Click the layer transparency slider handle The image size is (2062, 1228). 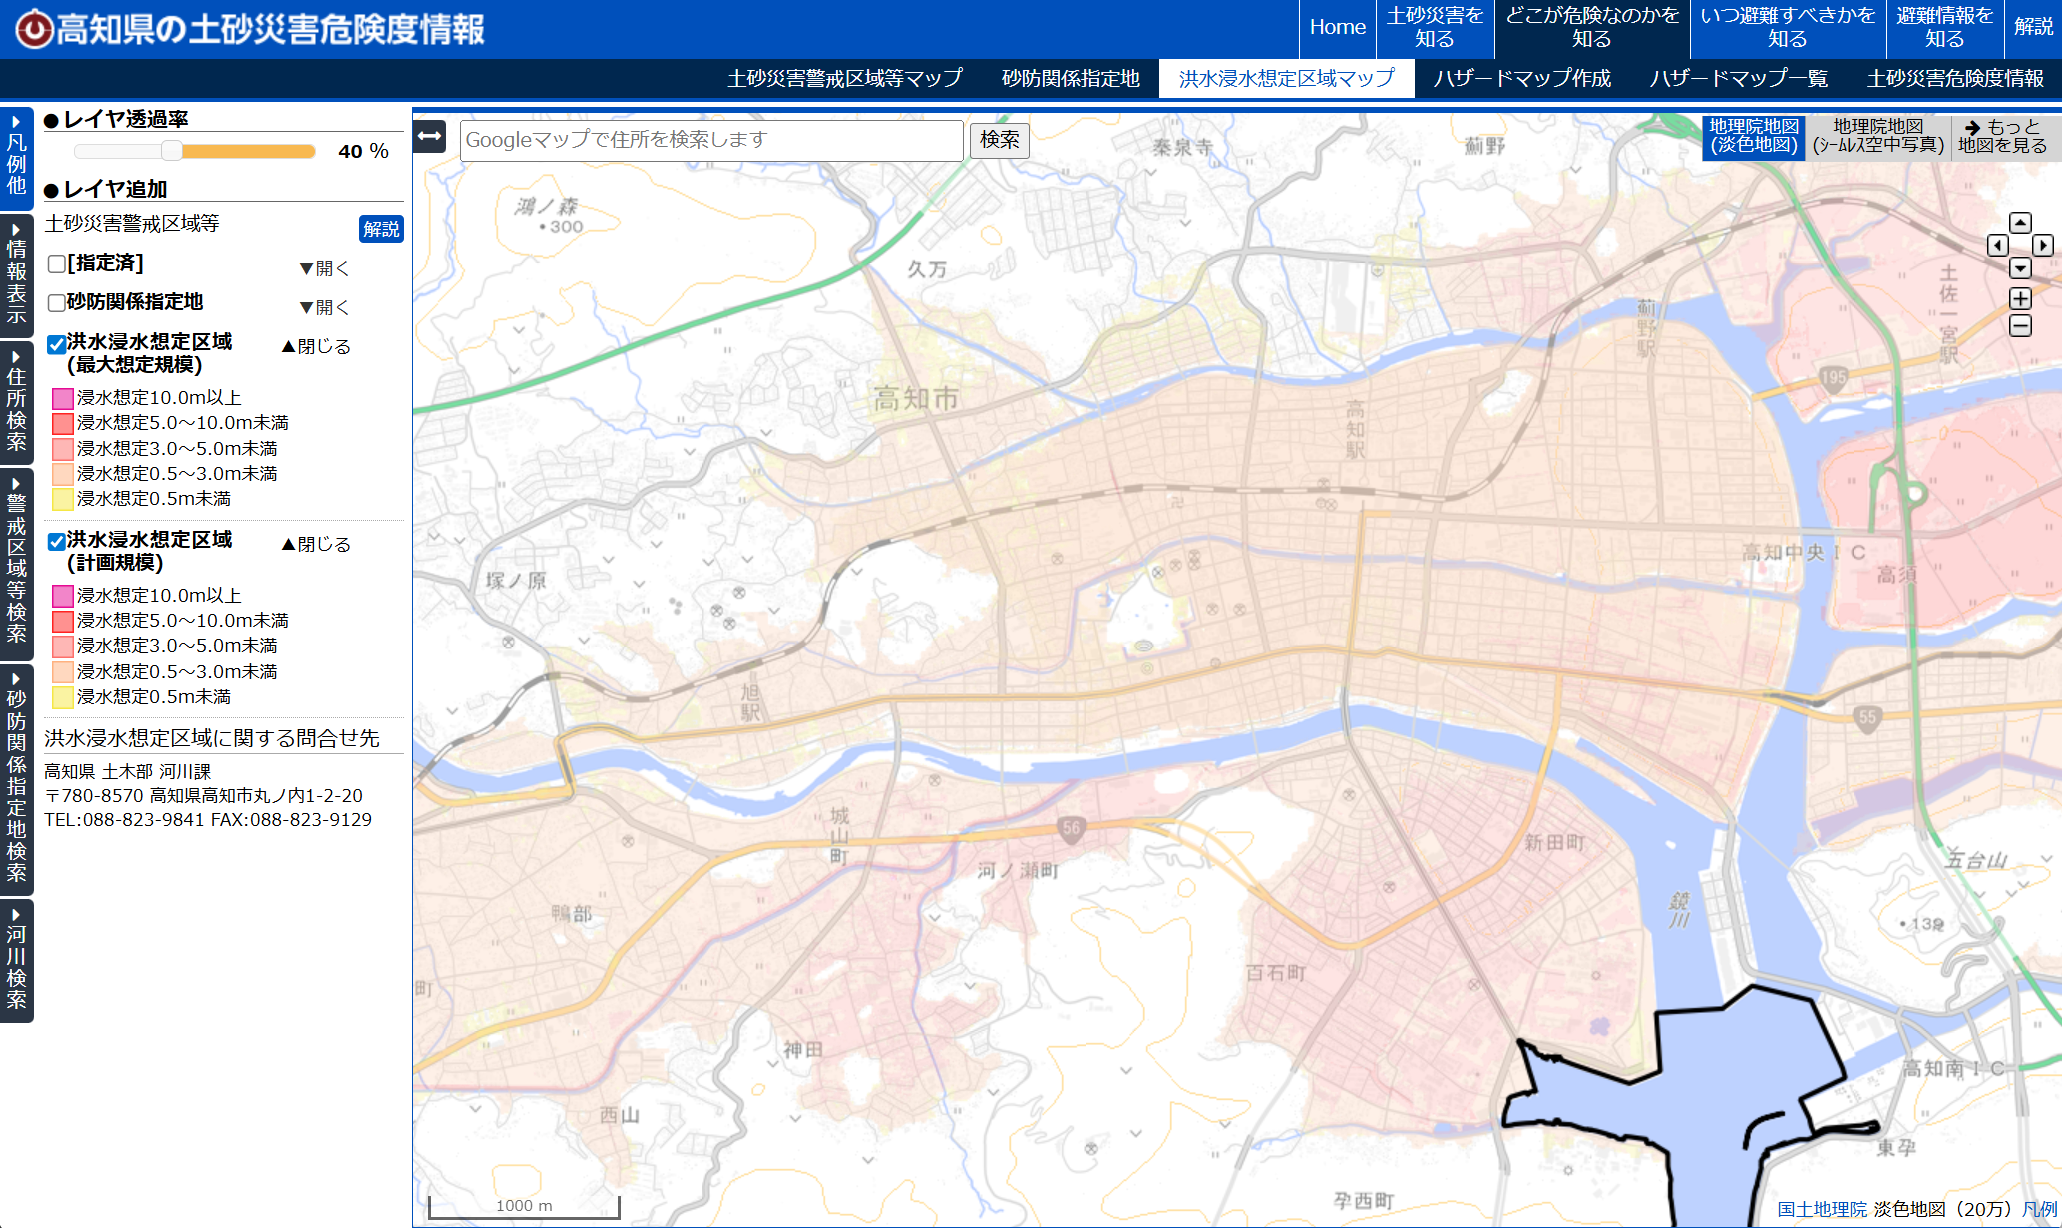coord(172,151)
